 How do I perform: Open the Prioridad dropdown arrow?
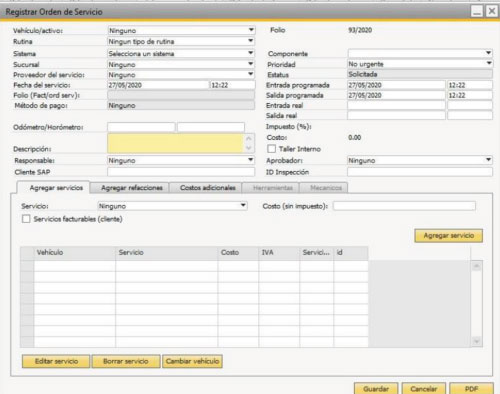488,63
